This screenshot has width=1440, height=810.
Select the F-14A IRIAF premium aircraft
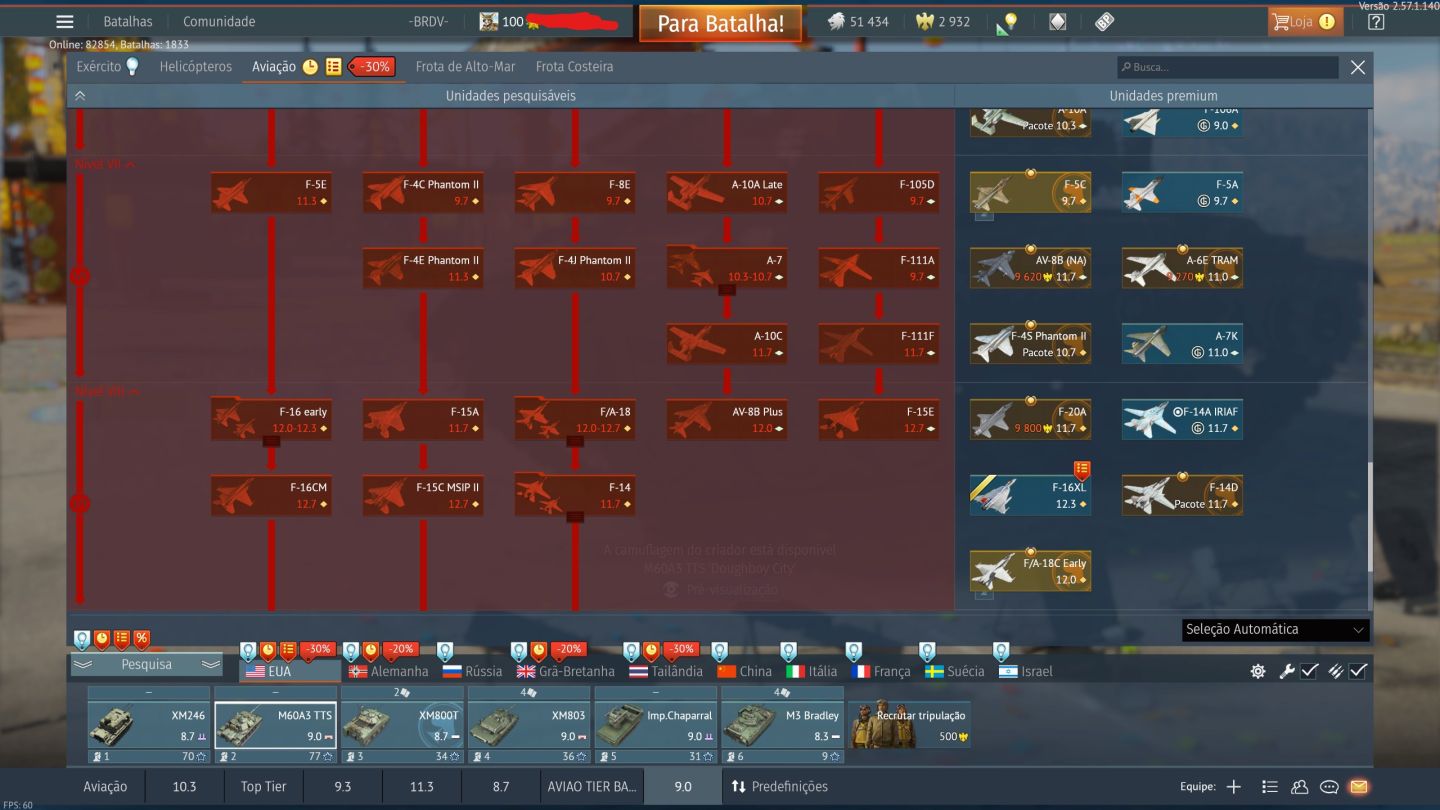[x=1182, y=420]
